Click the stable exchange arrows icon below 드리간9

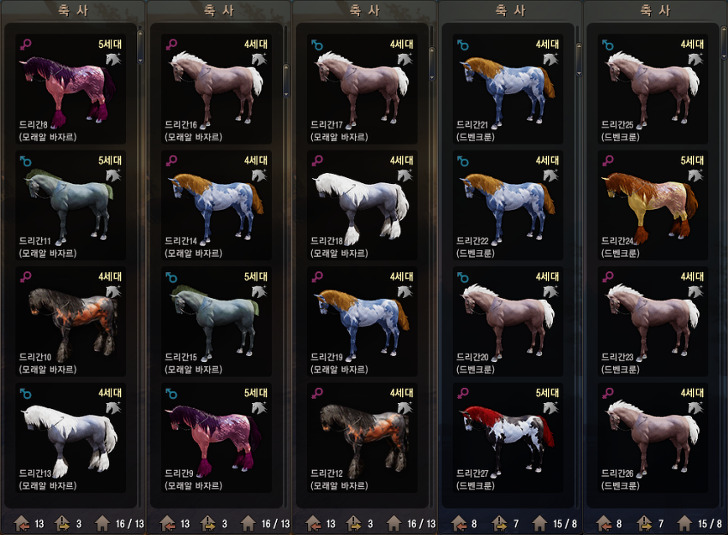[208, 523]
